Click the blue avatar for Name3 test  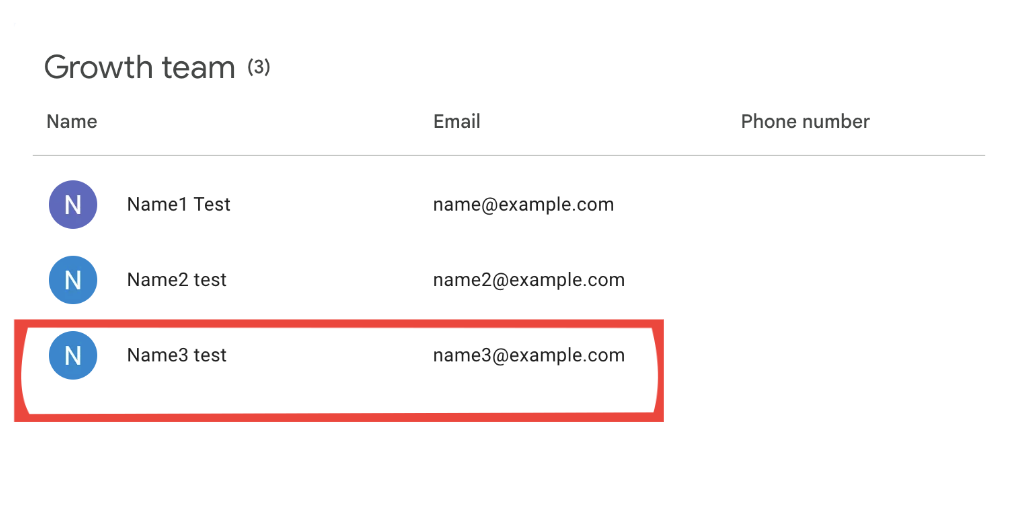point(73,355)
